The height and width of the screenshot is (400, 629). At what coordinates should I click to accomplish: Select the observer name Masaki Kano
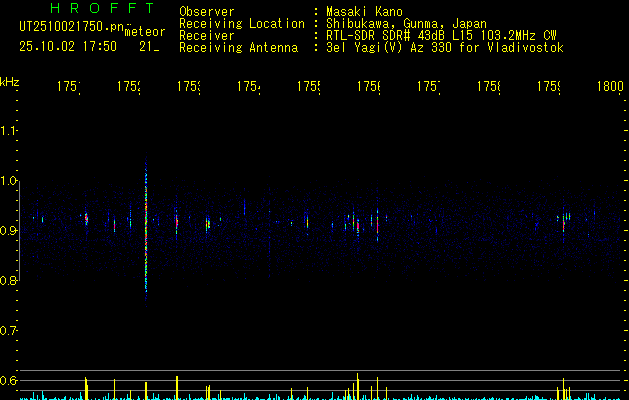click(x=364, y=12)
